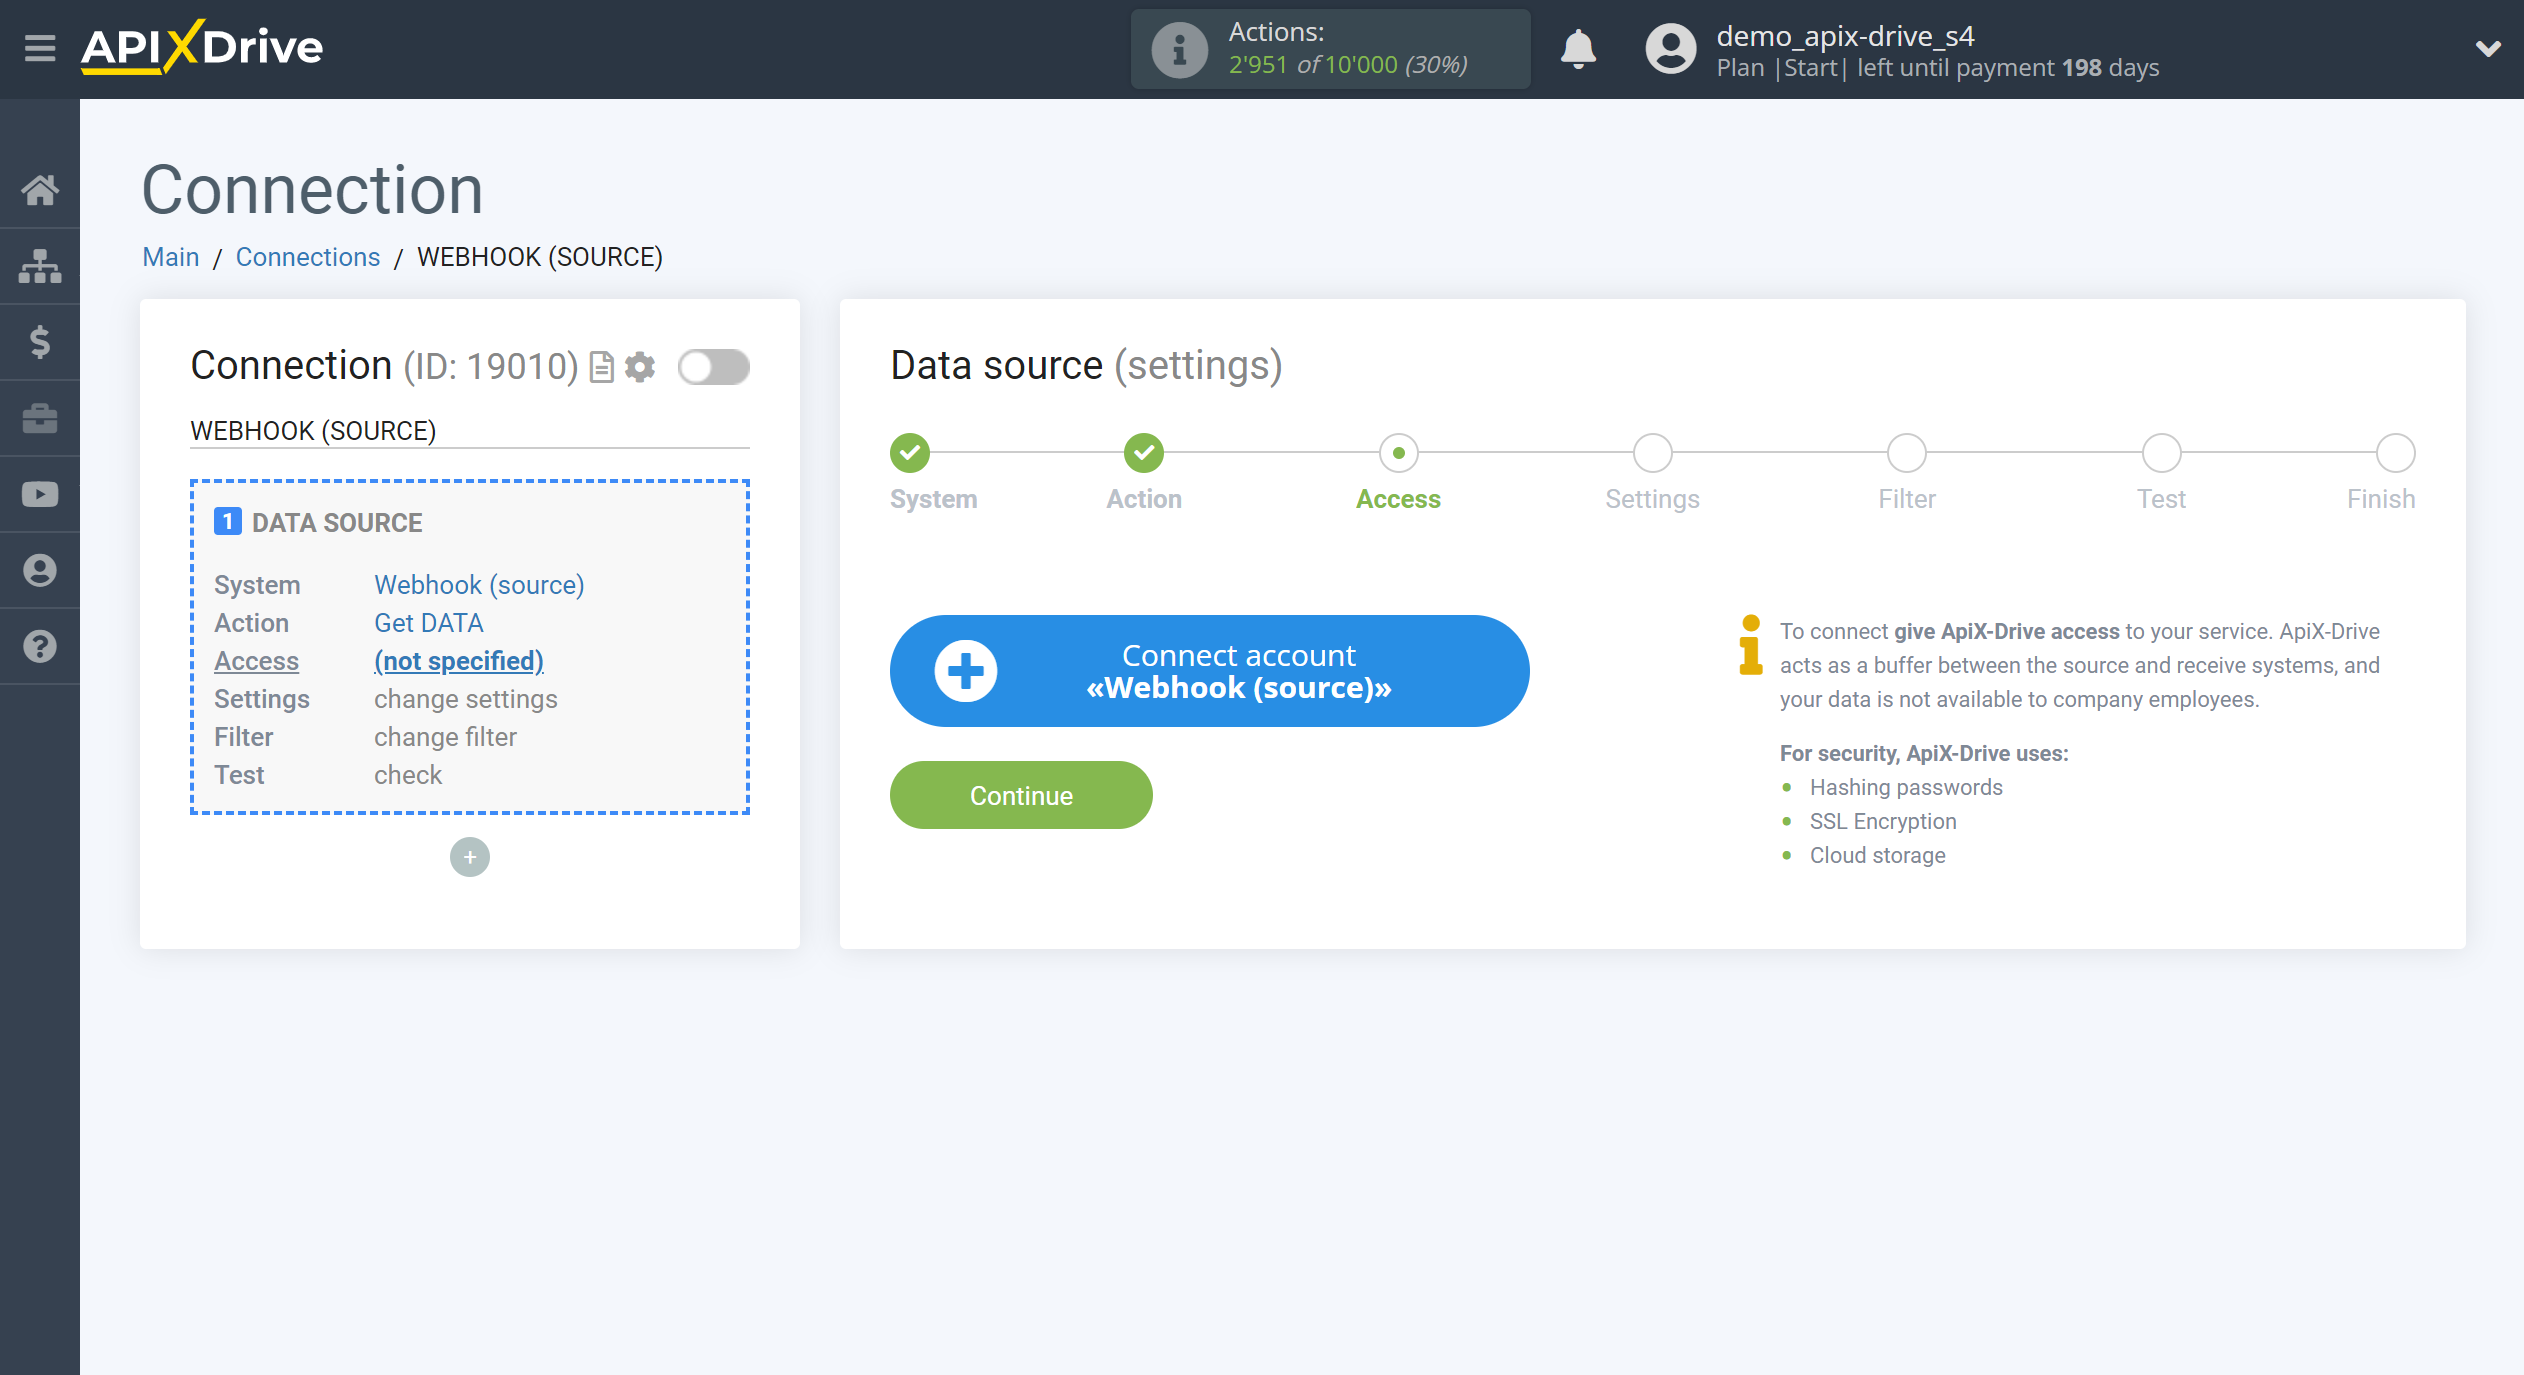Select the Access step
Viewport: 2524px width, 1375px height.
(1398, 453)
